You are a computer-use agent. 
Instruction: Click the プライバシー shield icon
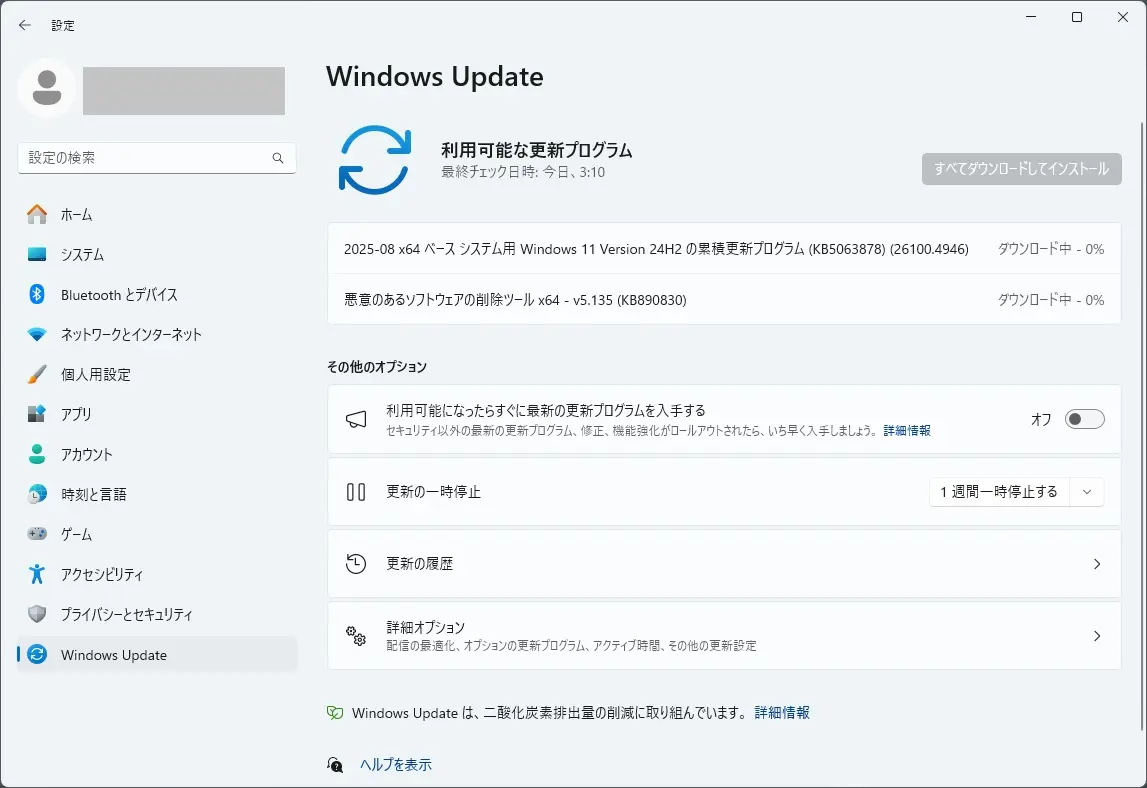click(x=37, y=614)
